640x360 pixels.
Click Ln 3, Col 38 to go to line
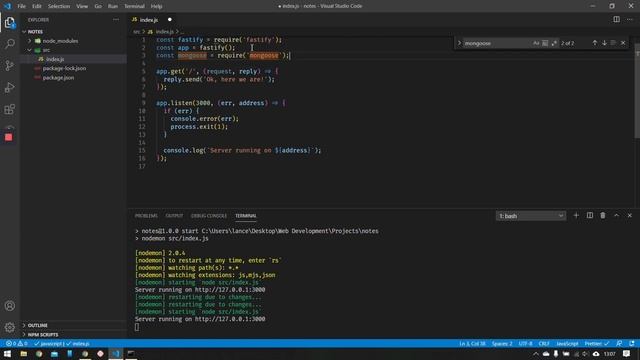pyautogui.click(x=472, y=344)
